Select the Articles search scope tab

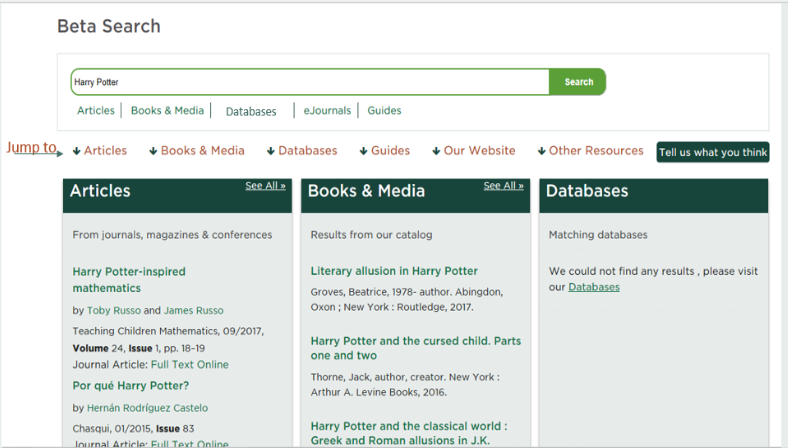(x=95, y=111)
